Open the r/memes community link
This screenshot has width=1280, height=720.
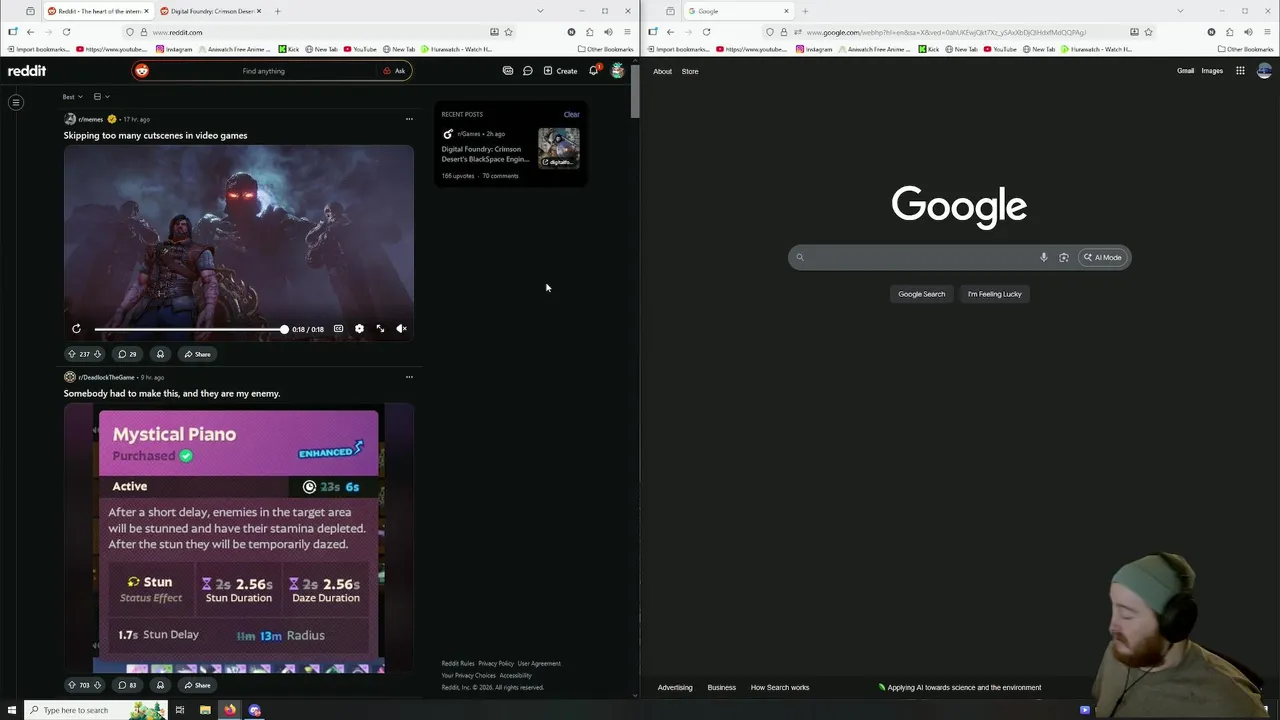pos(91,119)
